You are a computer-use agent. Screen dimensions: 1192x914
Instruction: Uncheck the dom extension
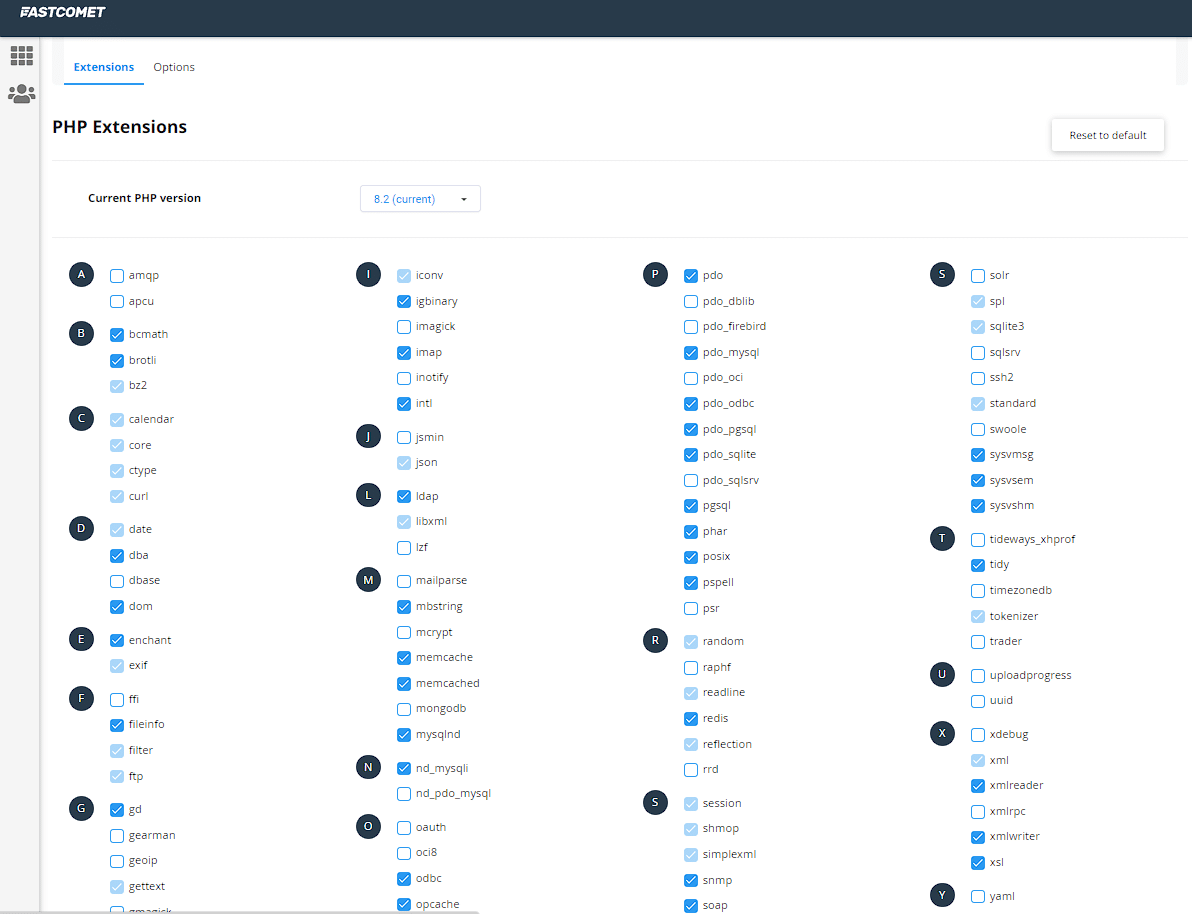coord(117,607)
